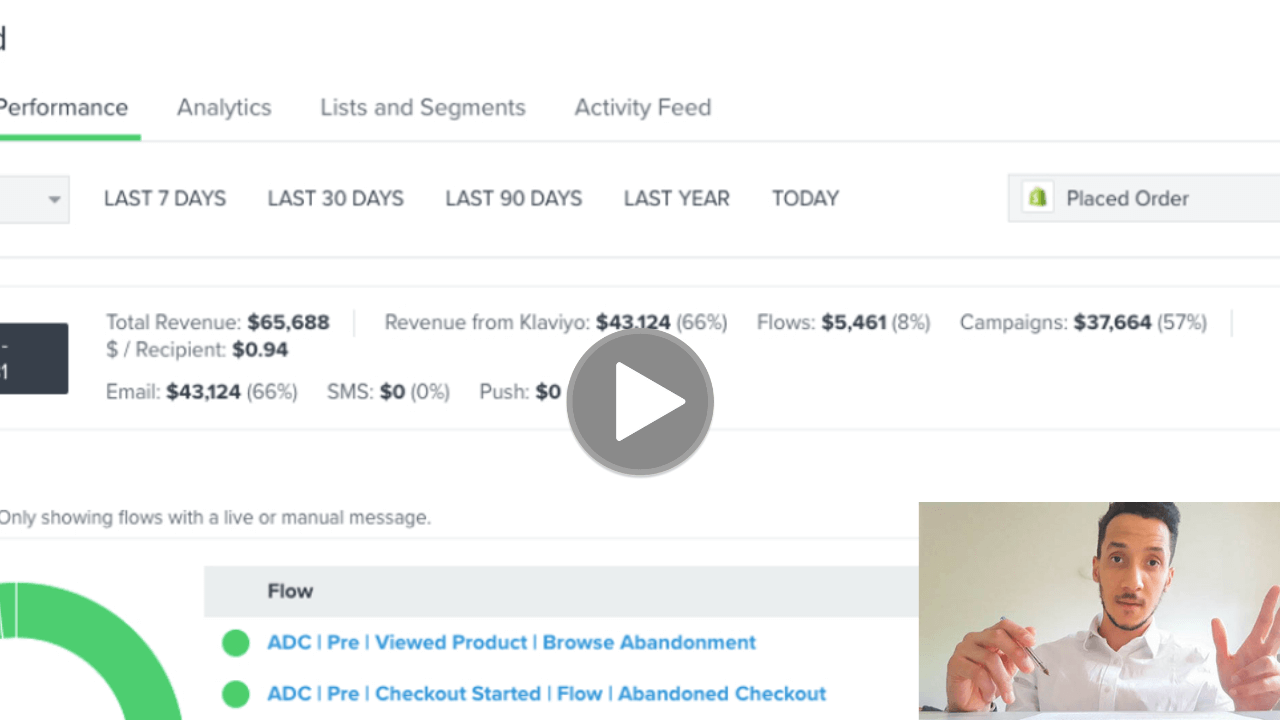Switch to the Performance tab

(63, 108)
